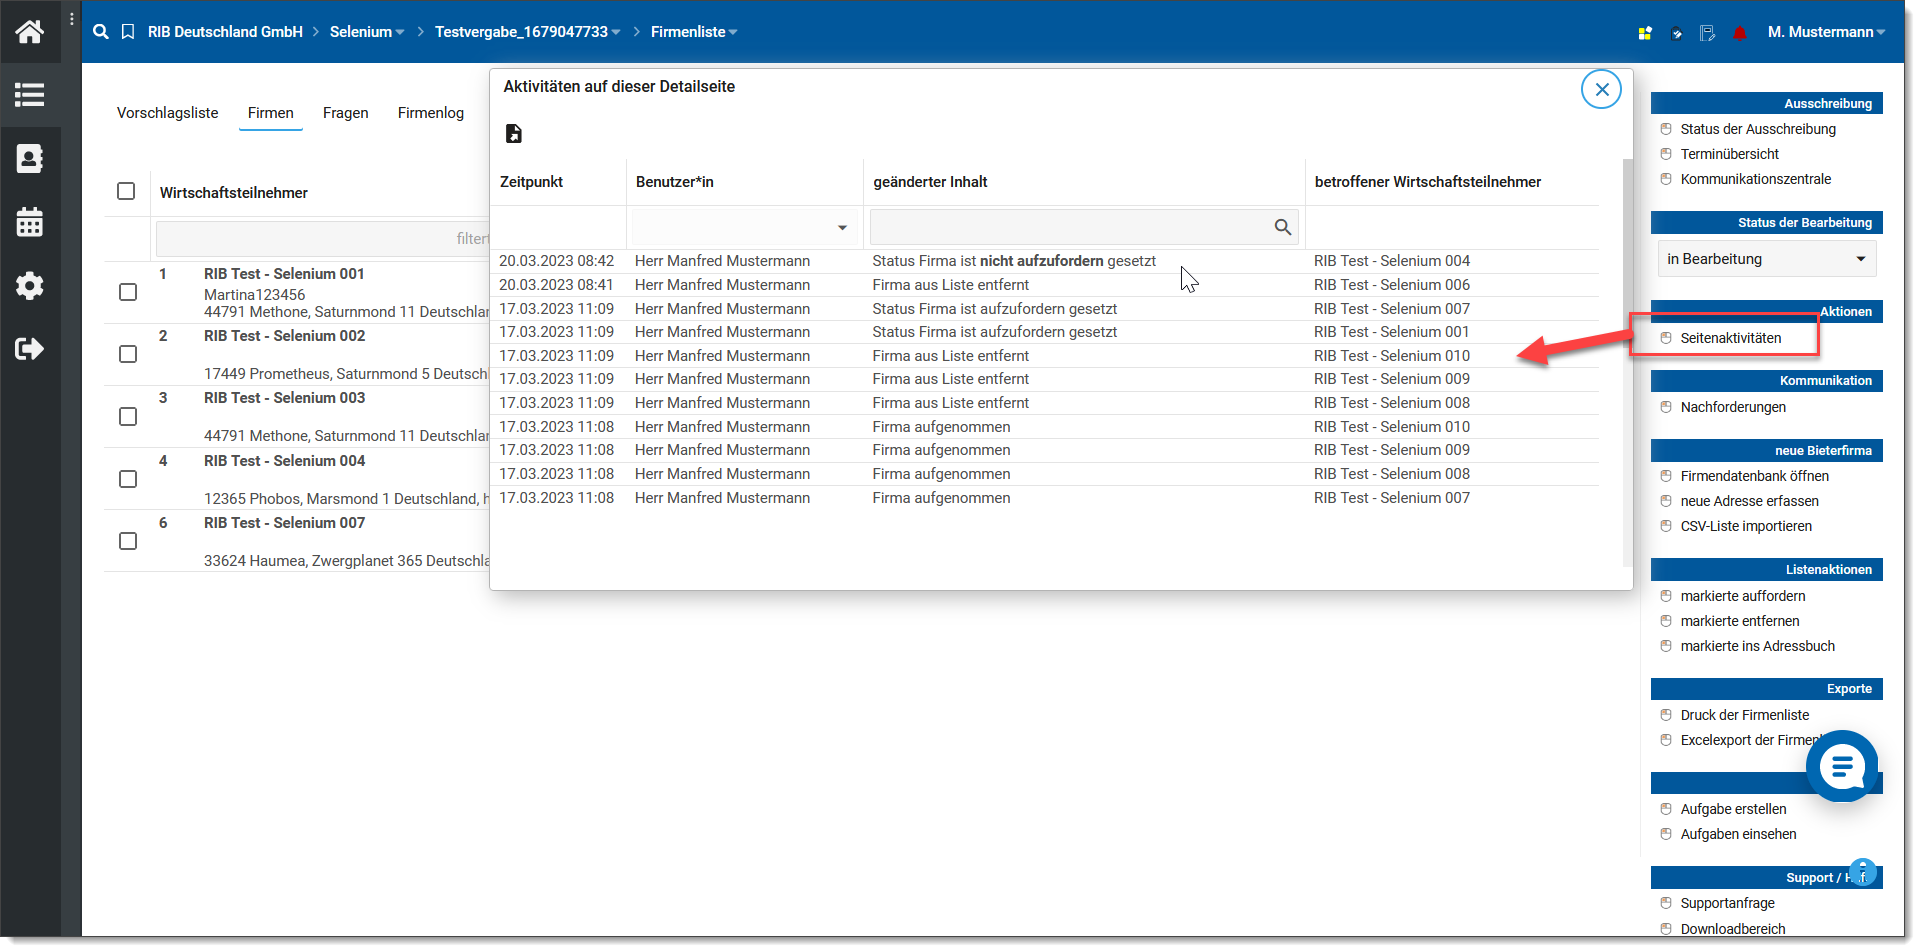
Task: Switch to the Firmenlog tab
Action: (x=430, y=113)
